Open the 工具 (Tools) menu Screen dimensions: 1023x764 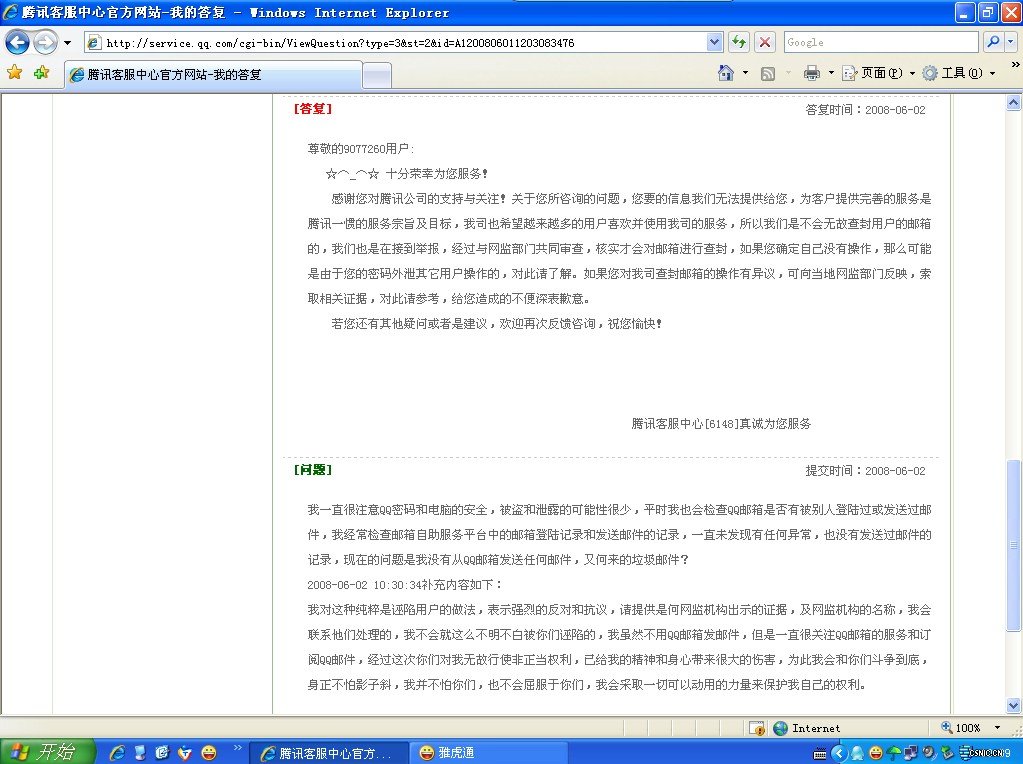pos(952,73)
